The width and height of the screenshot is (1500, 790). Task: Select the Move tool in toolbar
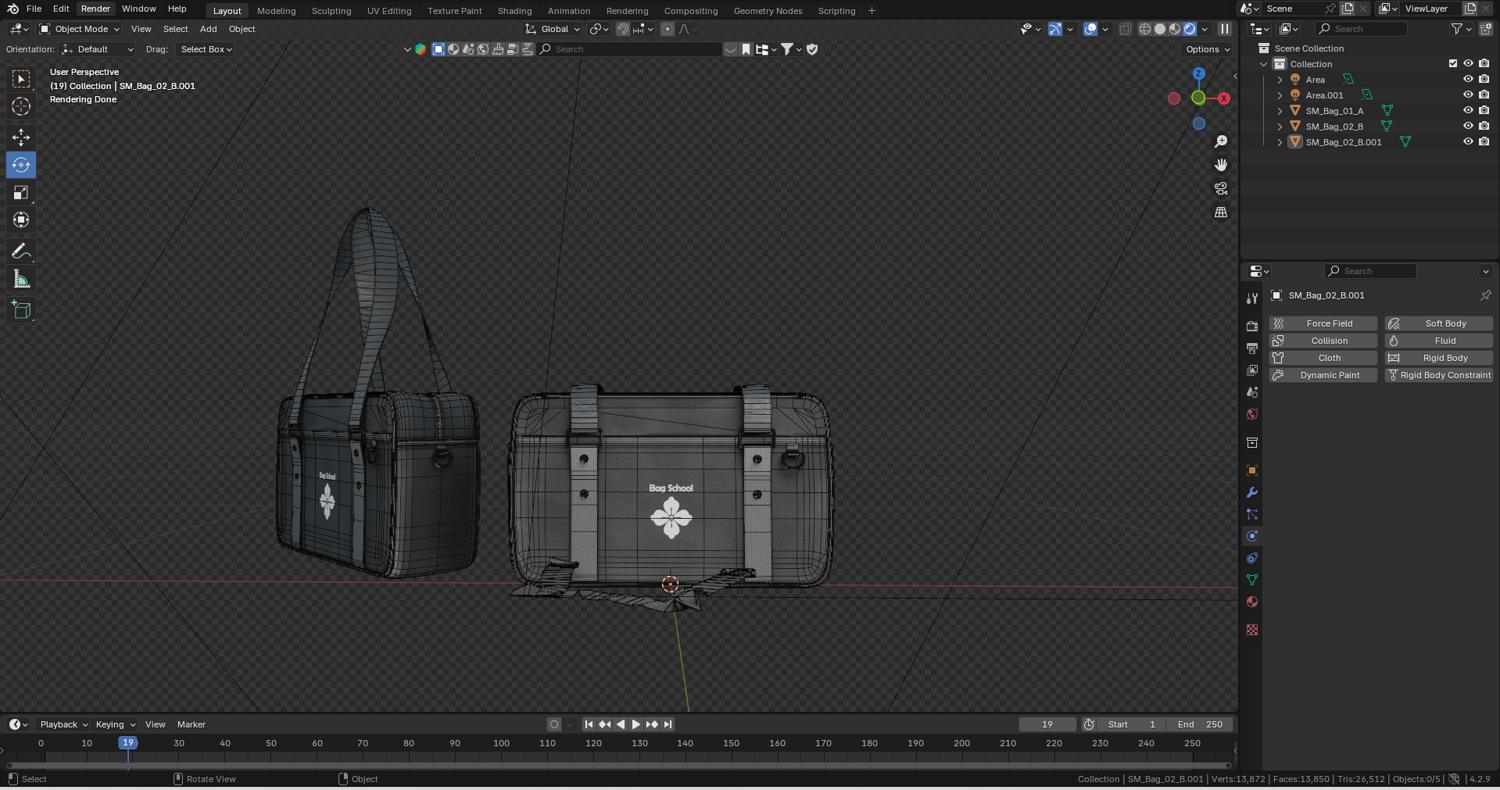(x=21, y=137)
